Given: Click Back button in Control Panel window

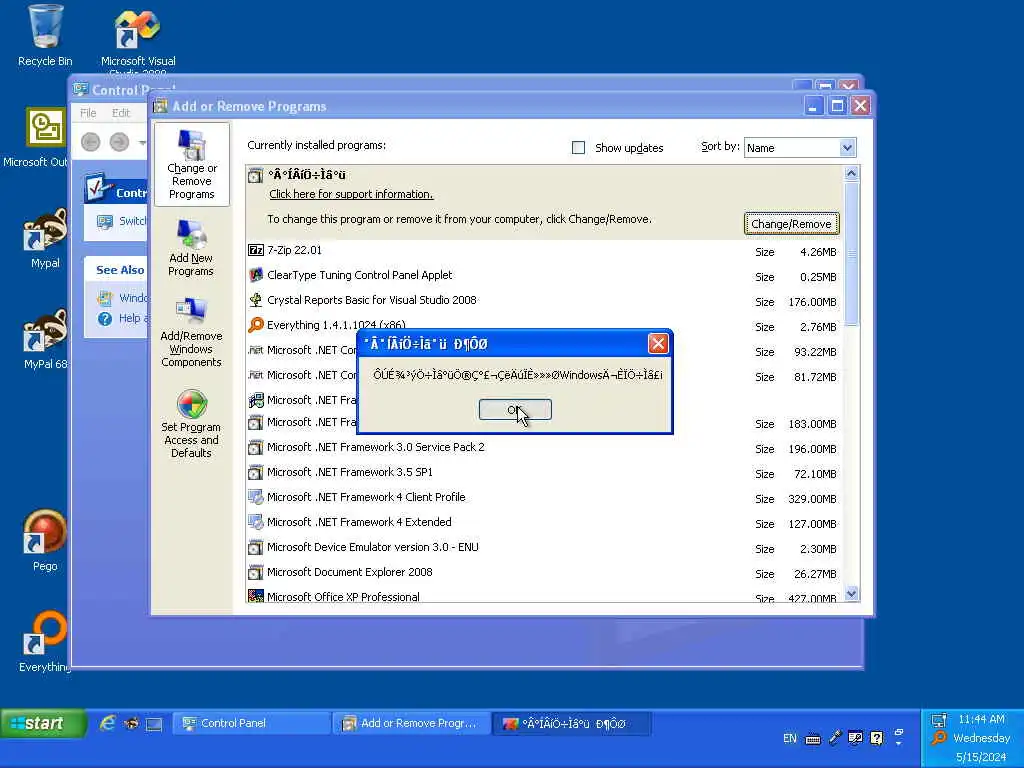Looking at the screenshot, I should click(91, 142).
